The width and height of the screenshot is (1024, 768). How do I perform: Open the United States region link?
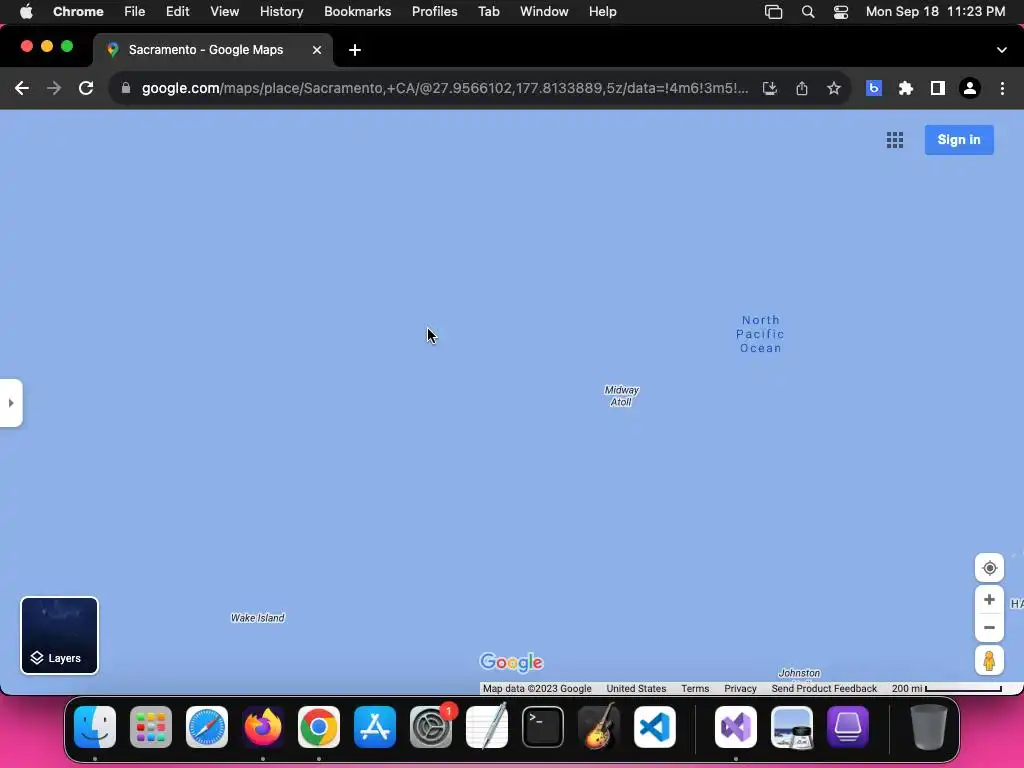[636, 688]
